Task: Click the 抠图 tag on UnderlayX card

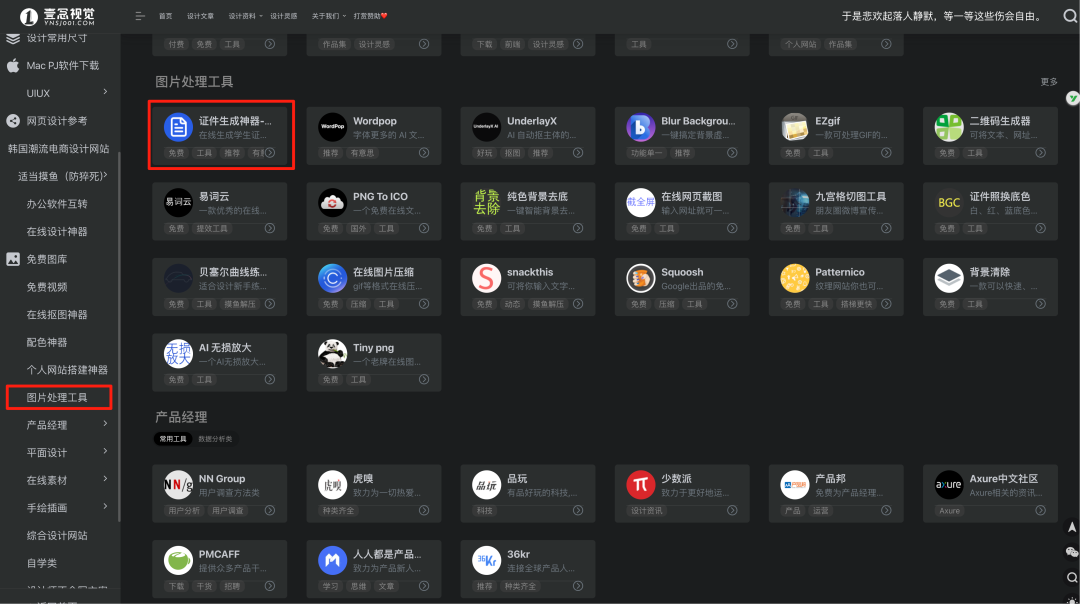Action: click(512, 153)
